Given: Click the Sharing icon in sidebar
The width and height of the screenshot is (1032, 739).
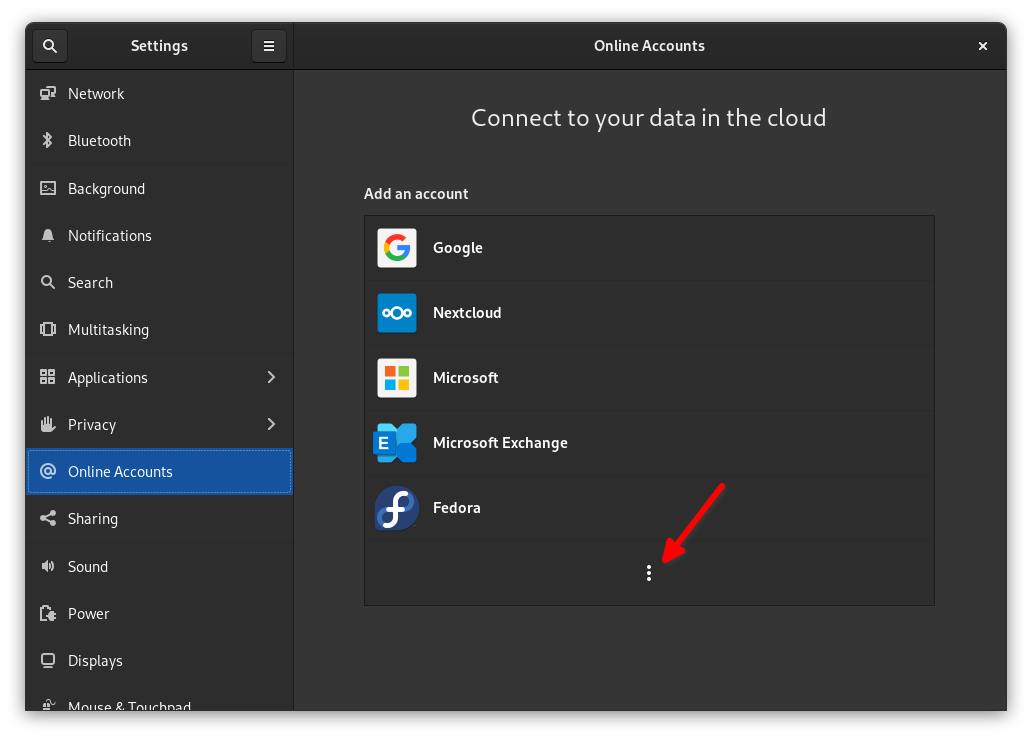Looking at the screenshot, I should point(47,519).
